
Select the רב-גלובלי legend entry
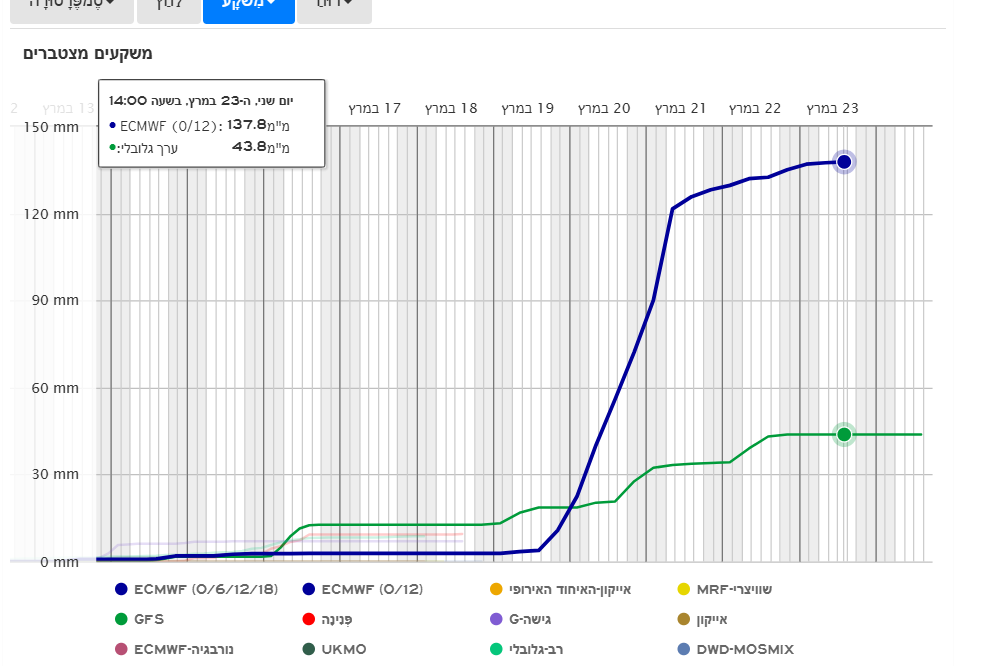[535, 650]
